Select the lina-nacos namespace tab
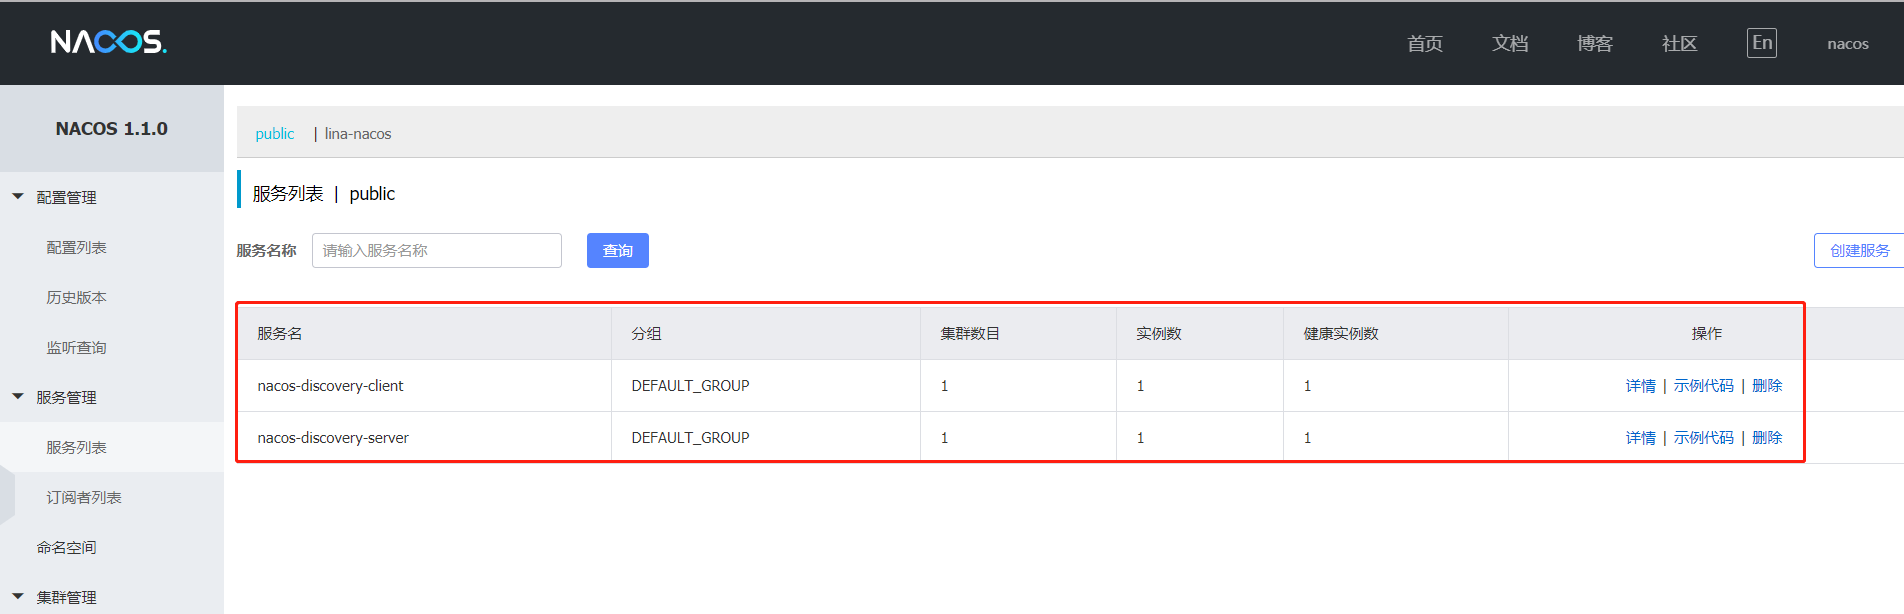The width and height of the screenshot is (1904, 614). click(358, 134)
